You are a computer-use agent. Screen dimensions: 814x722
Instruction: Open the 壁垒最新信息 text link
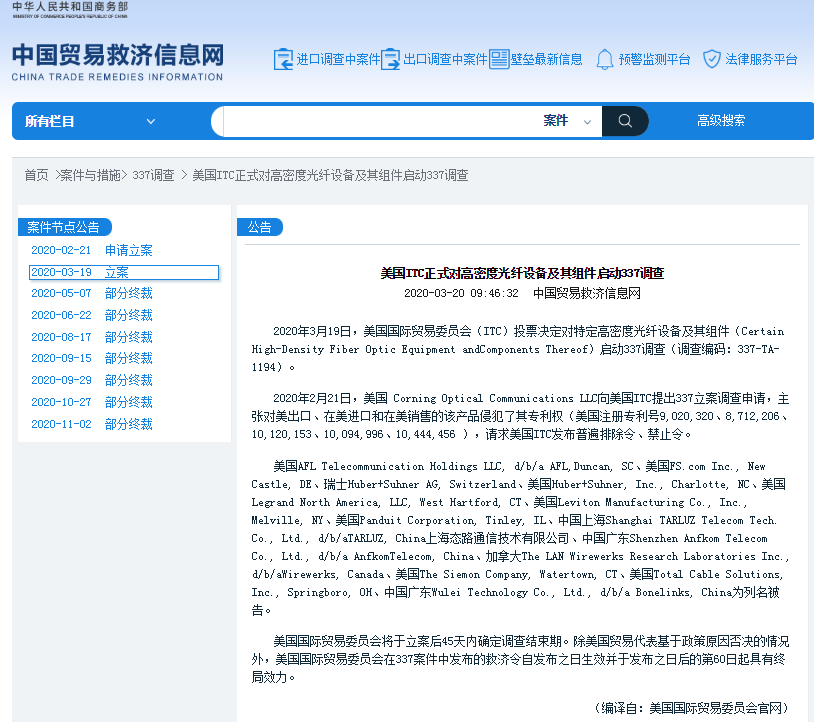coord(547,59)
